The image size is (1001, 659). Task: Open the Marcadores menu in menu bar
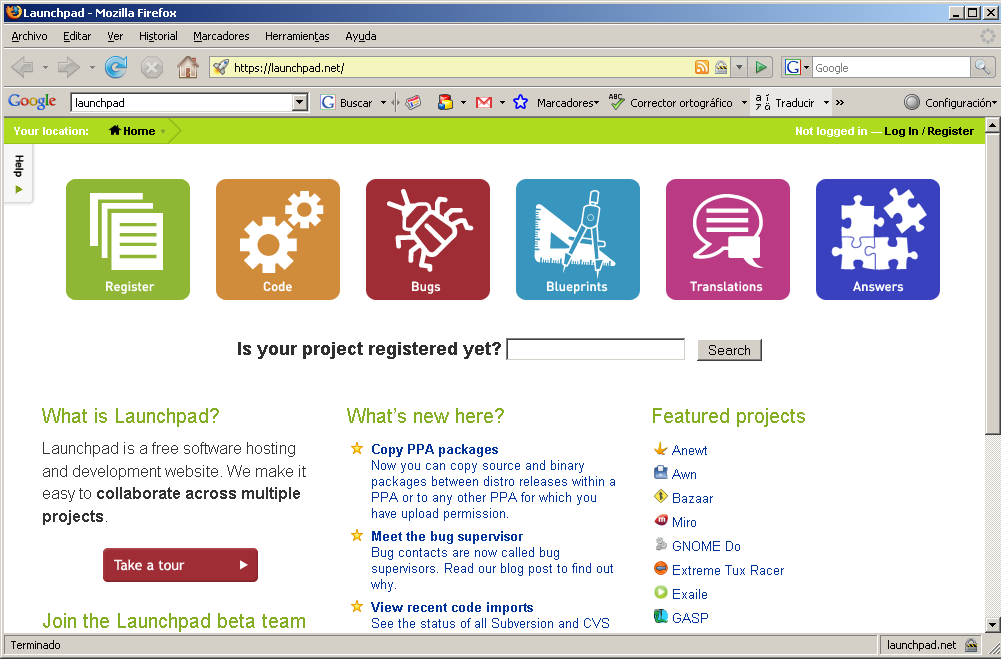coord(222,36)
